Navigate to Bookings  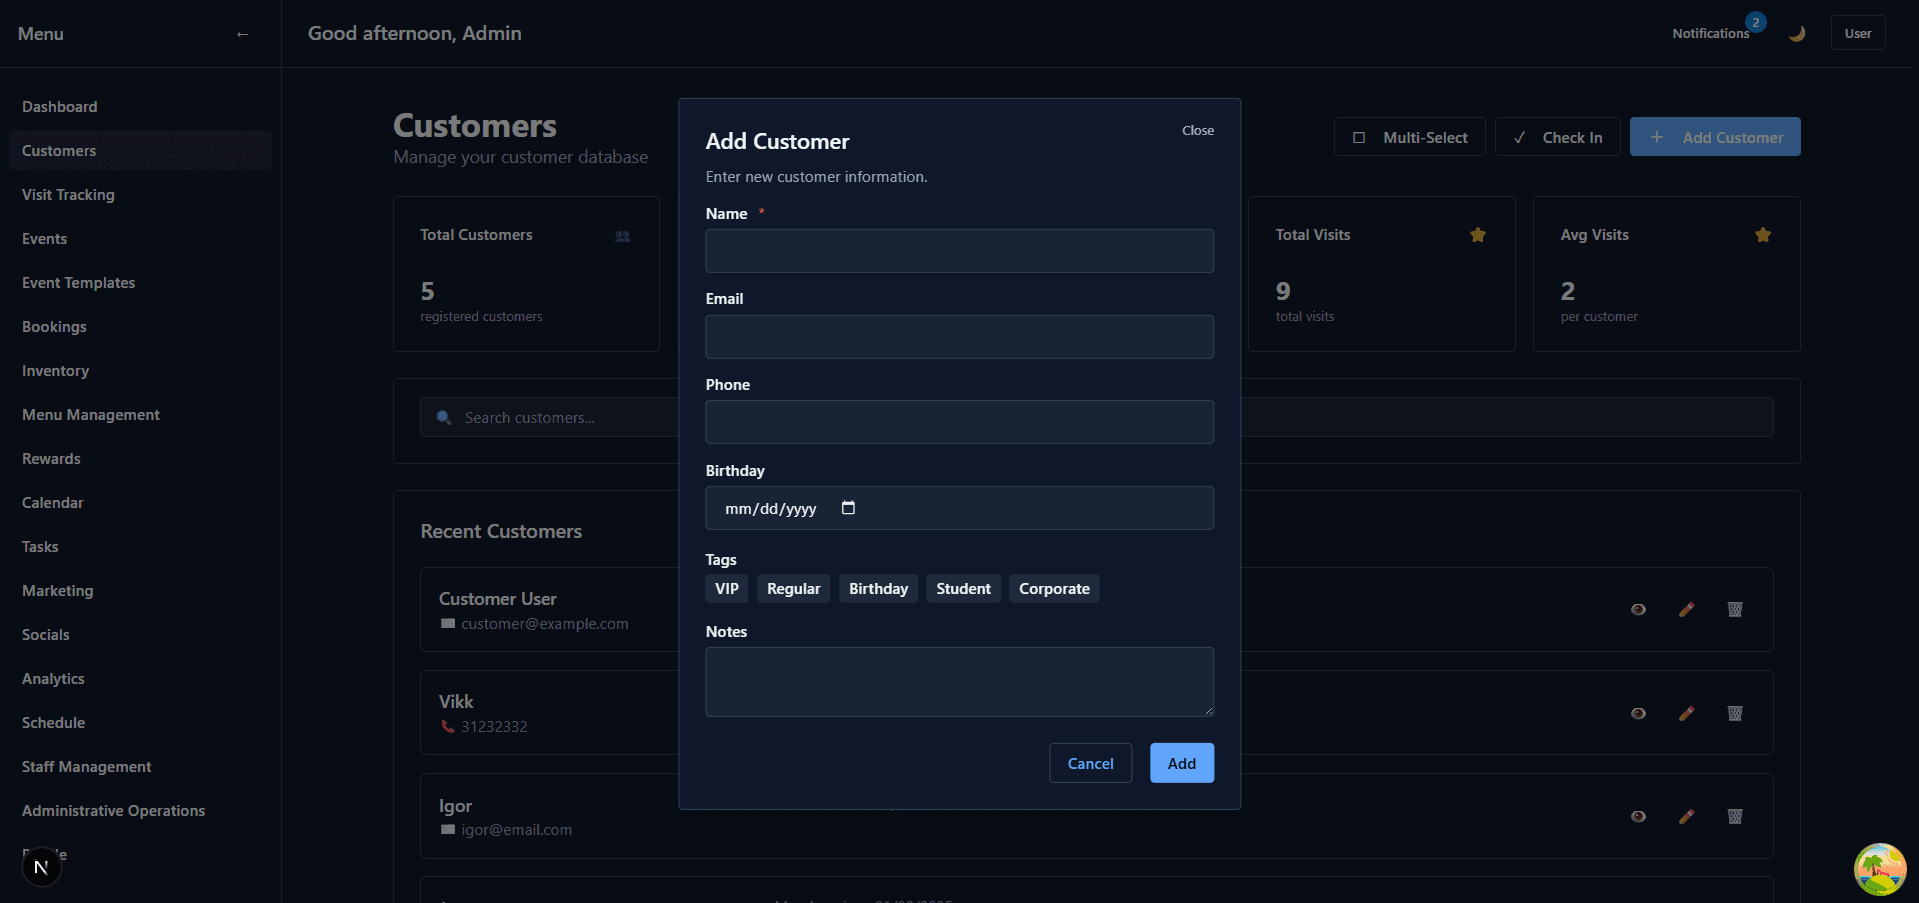(x=140, y=327)
